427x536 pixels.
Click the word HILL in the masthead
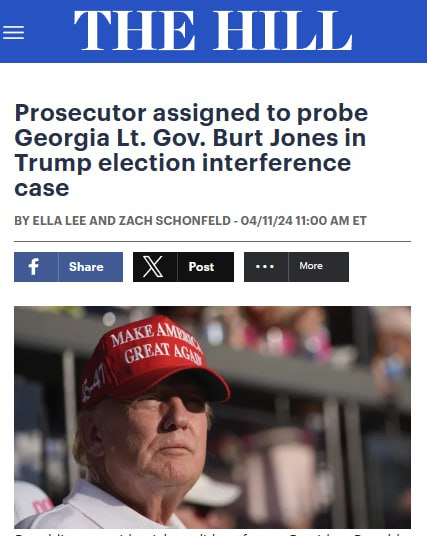282,31
